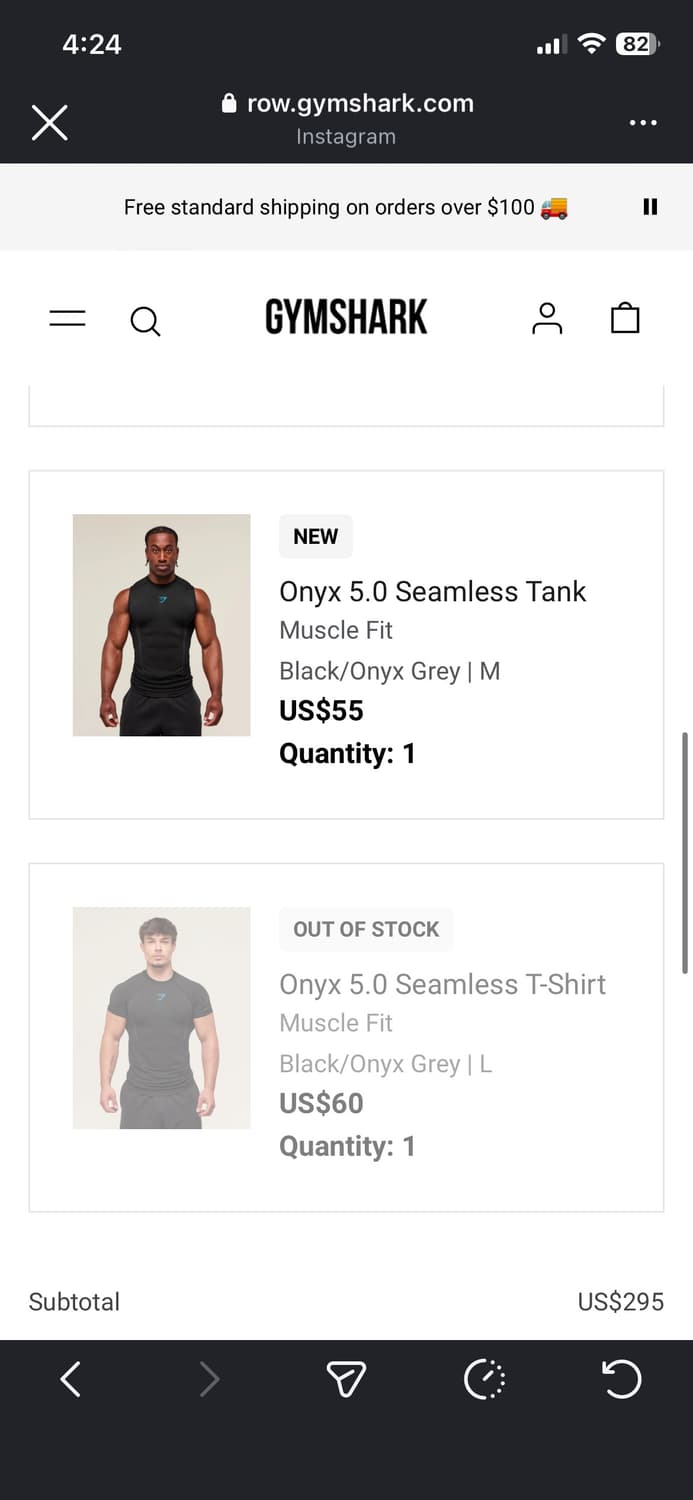The height and width of the screenshot is (1500, 693).
Task: Tap the search magnifier icon
Action: click(x=145, y=321)
